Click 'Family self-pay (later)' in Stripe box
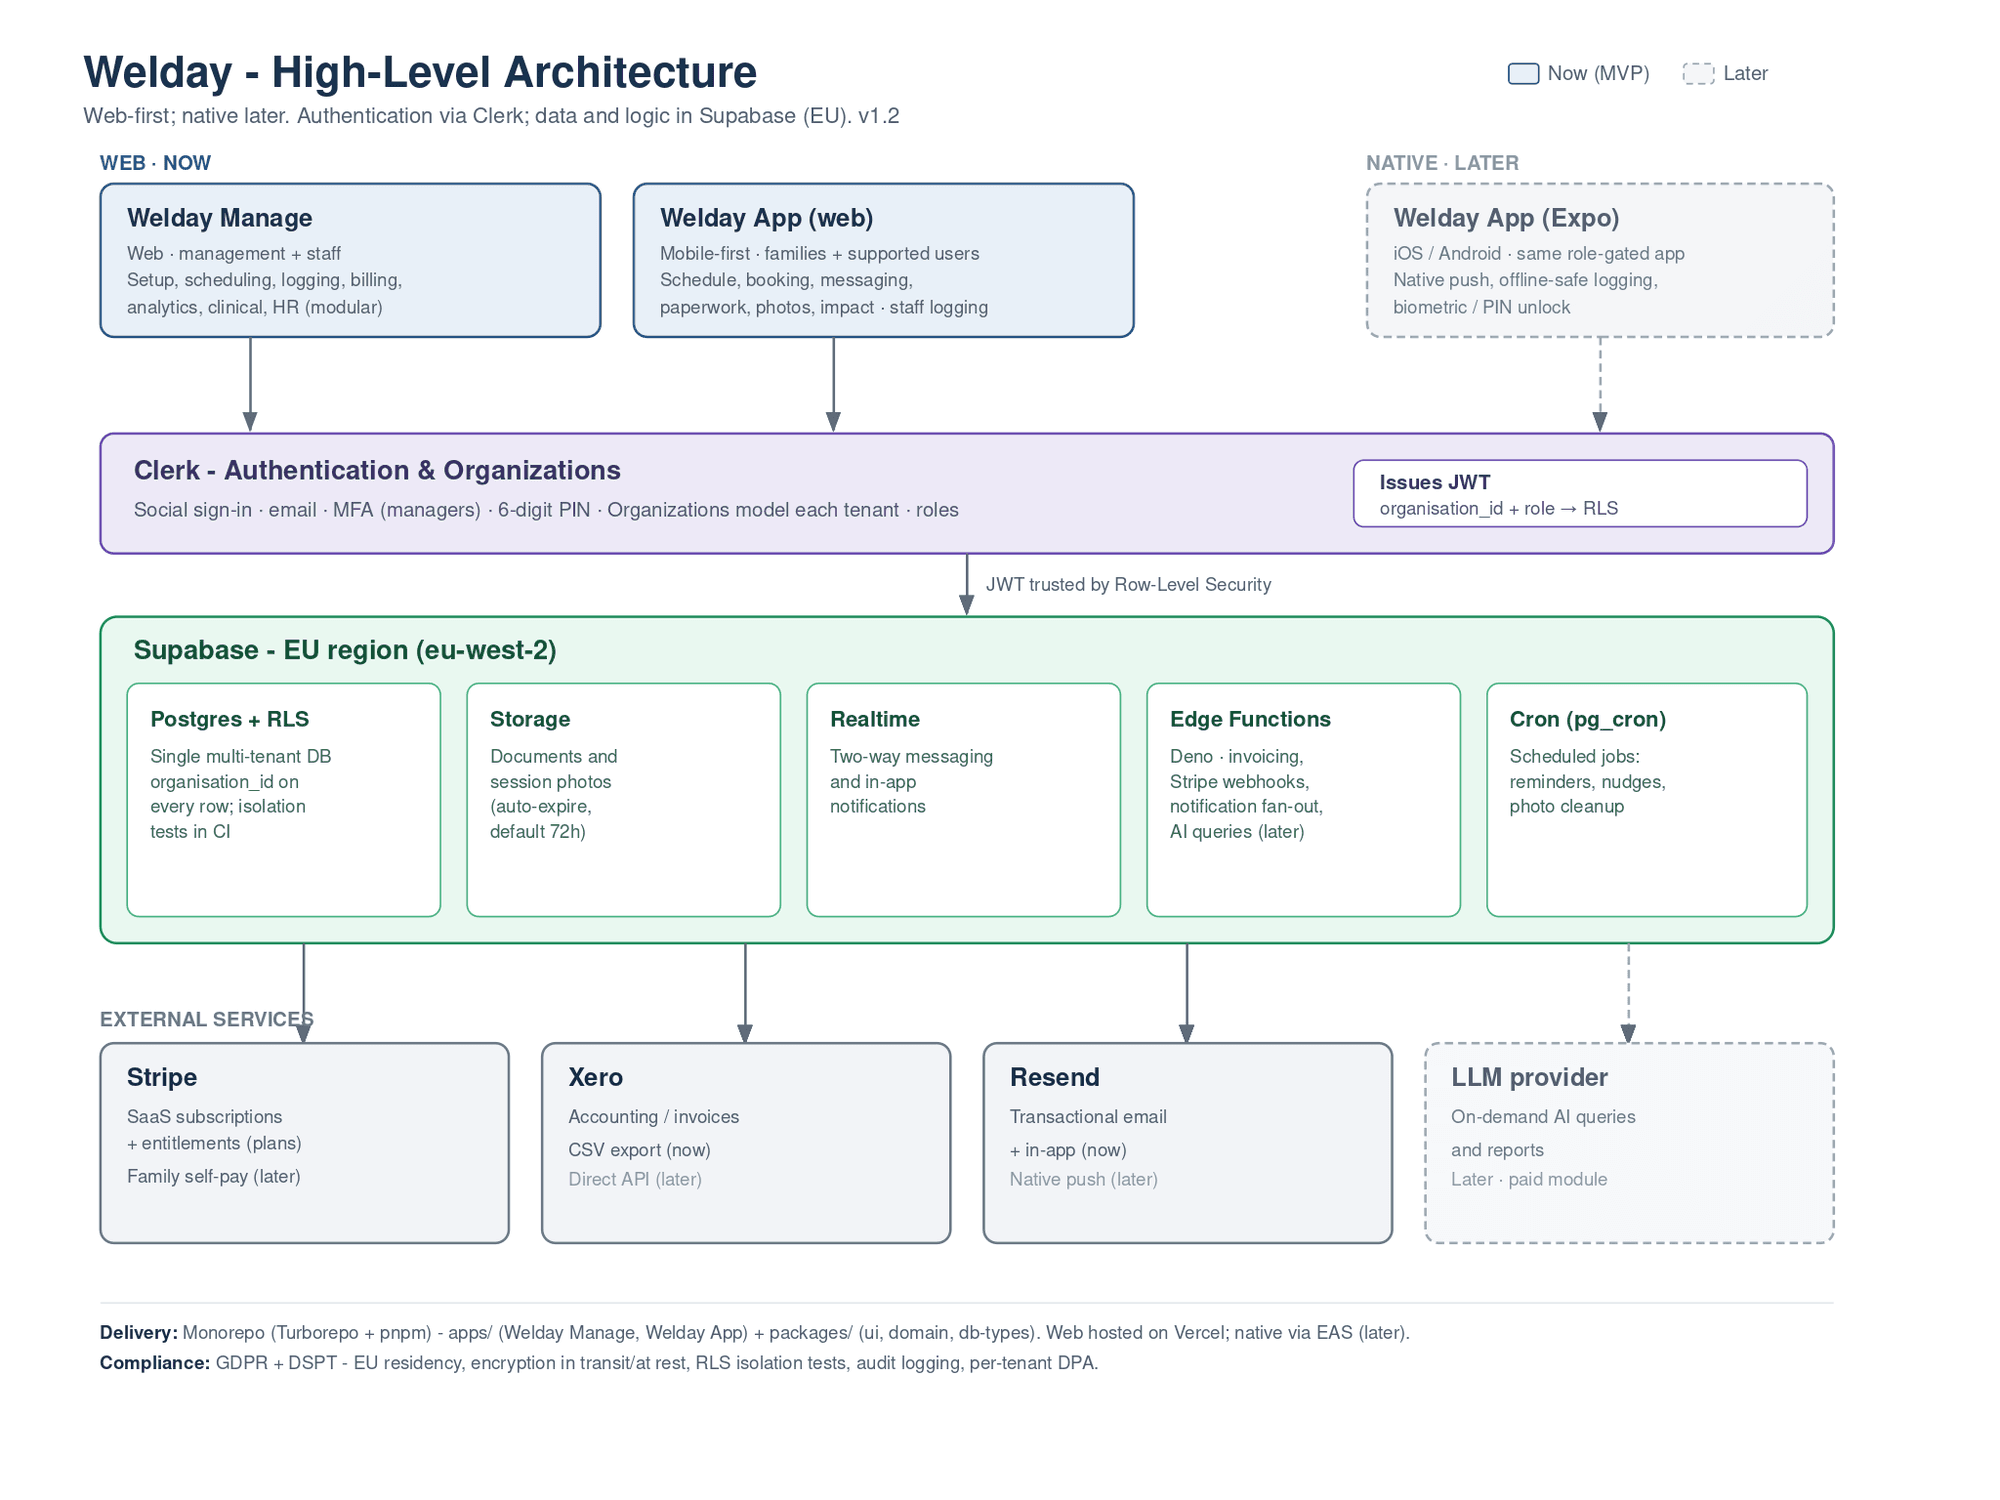Viewport: 2000px width, 1500px height. [x=214, y=1177]
